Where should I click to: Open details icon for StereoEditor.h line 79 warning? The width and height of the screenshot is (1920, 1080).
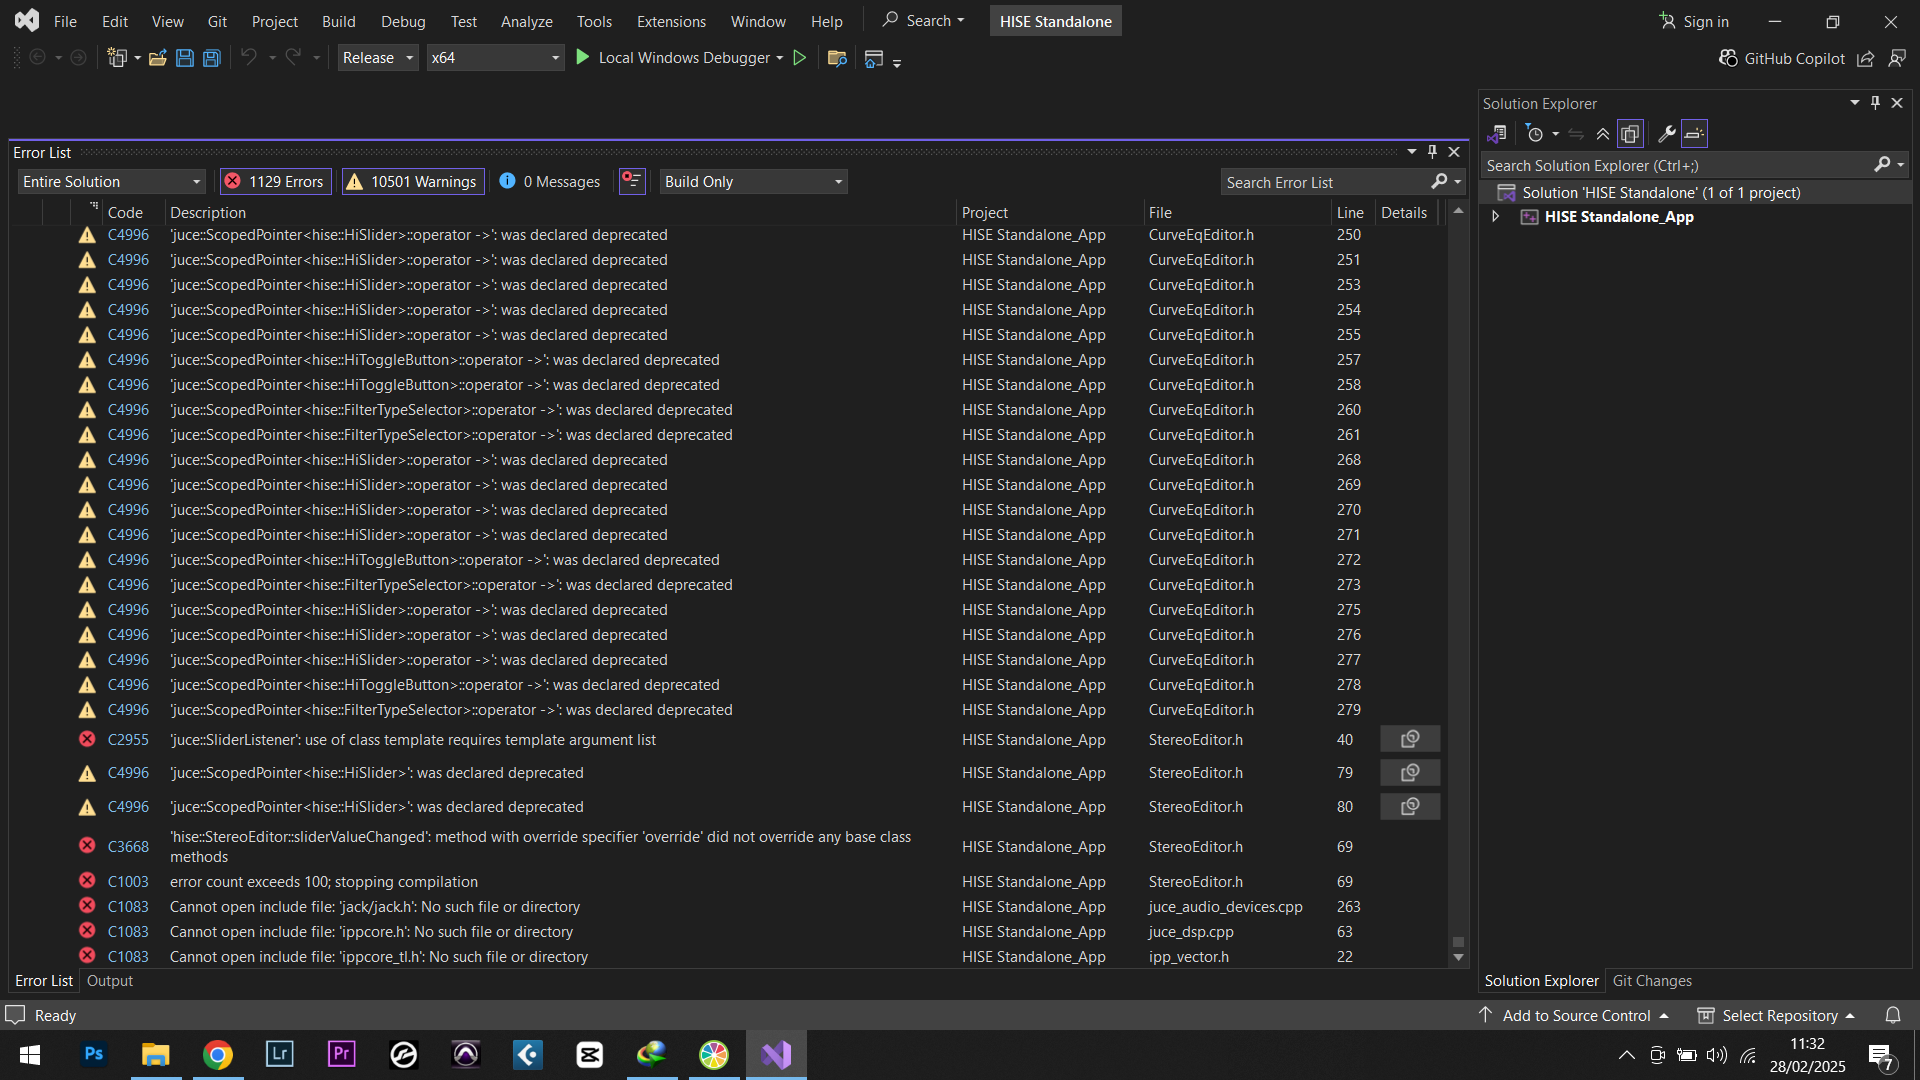[x=1410, y=772]
